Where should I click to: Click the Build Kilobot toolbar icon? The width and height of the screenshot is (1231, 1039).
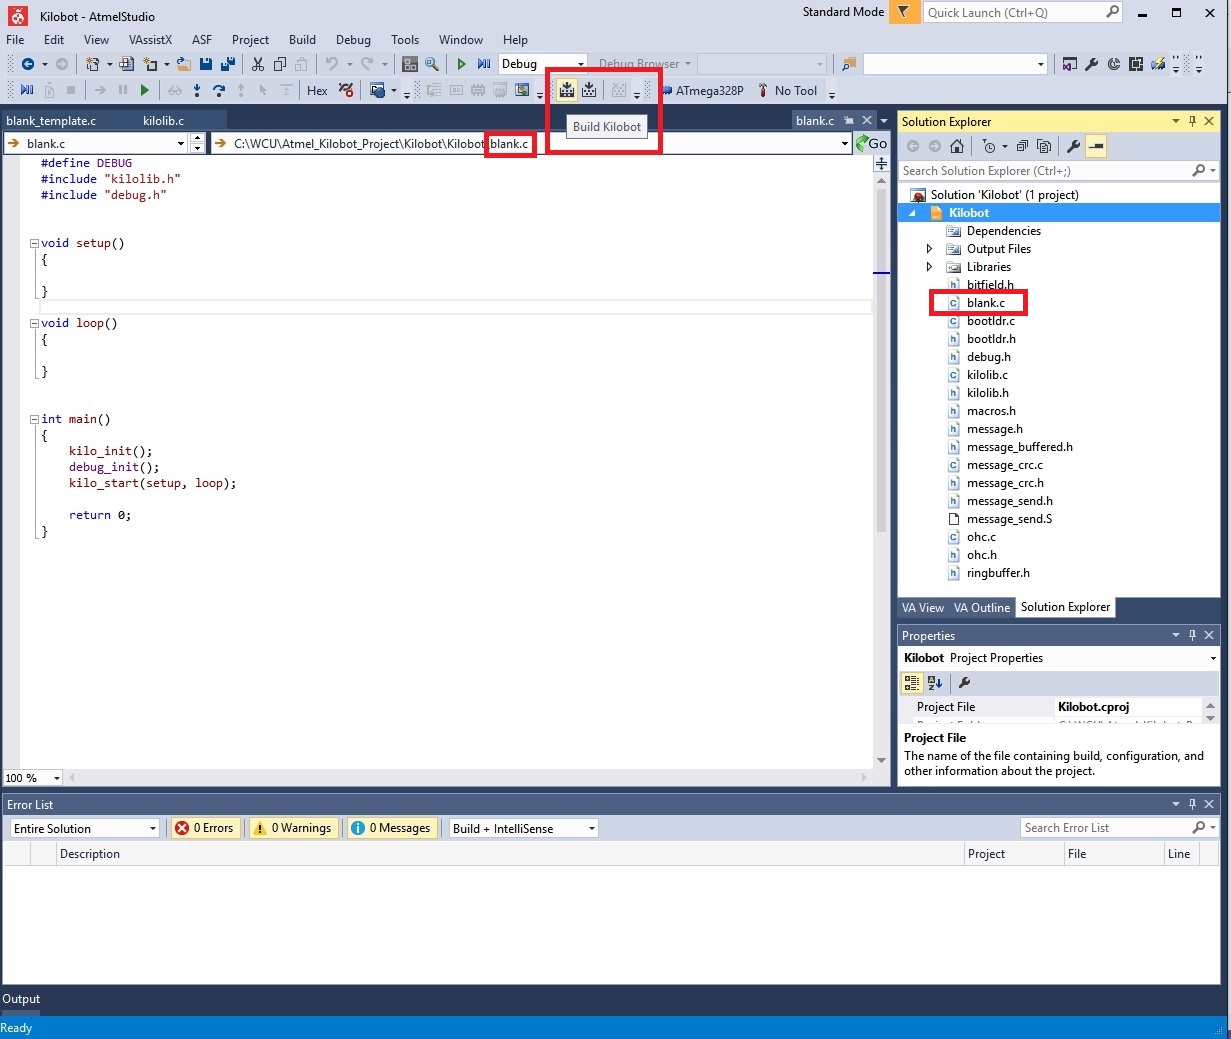(567, 90)
